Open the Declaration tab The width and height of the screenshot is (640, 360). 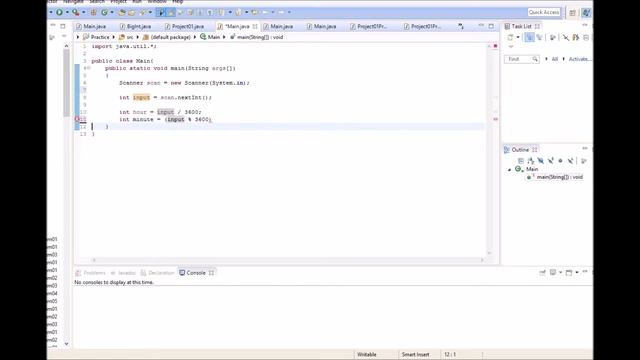[158, 273]
